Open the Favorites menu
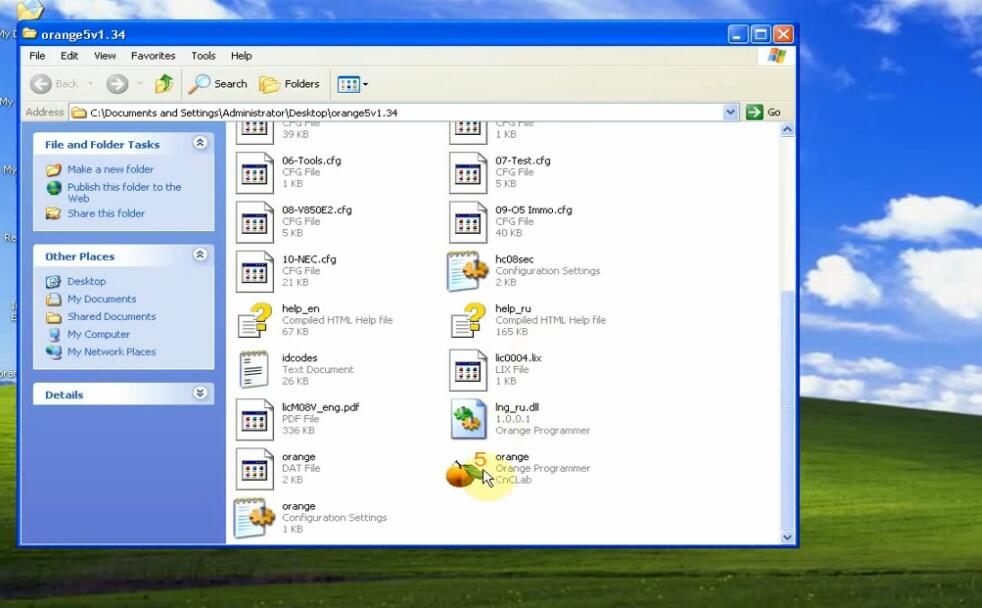Image resolution: width=982 pixels, height=608 pixels. click(153, 56)
